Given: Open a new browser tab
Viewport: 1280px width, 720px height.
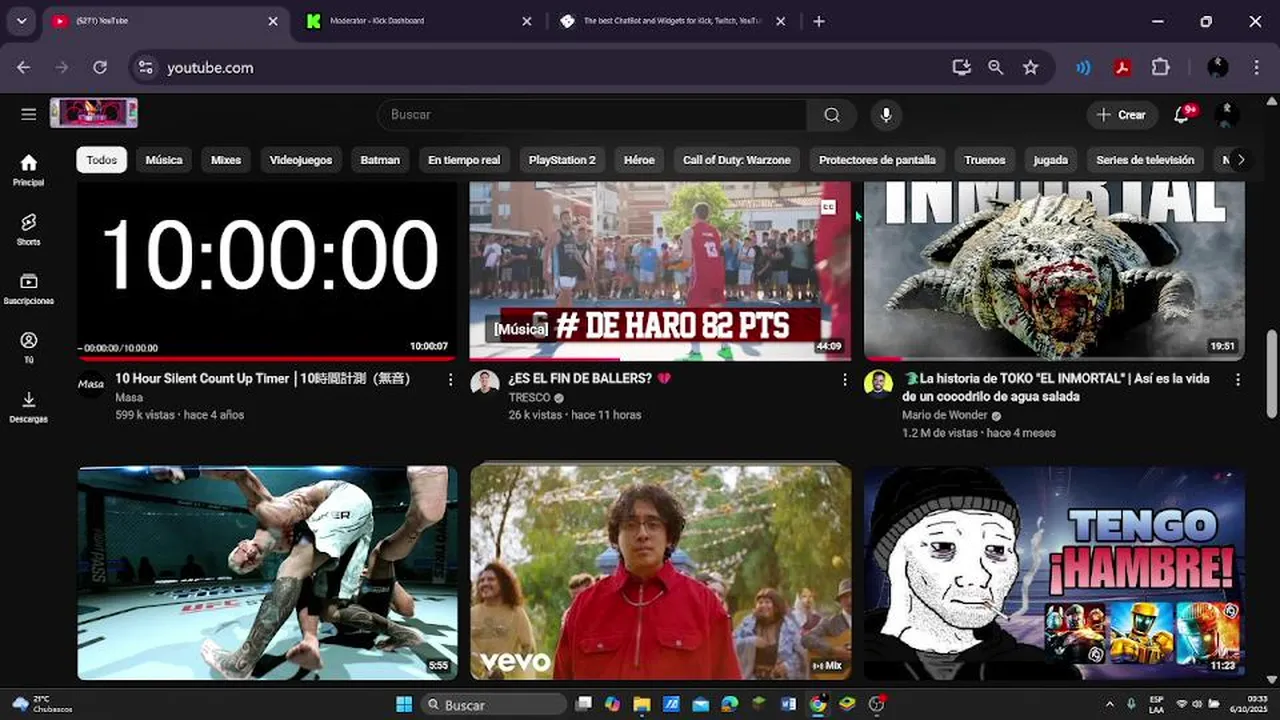Looking at the screenshot, I should coord(819,21).
